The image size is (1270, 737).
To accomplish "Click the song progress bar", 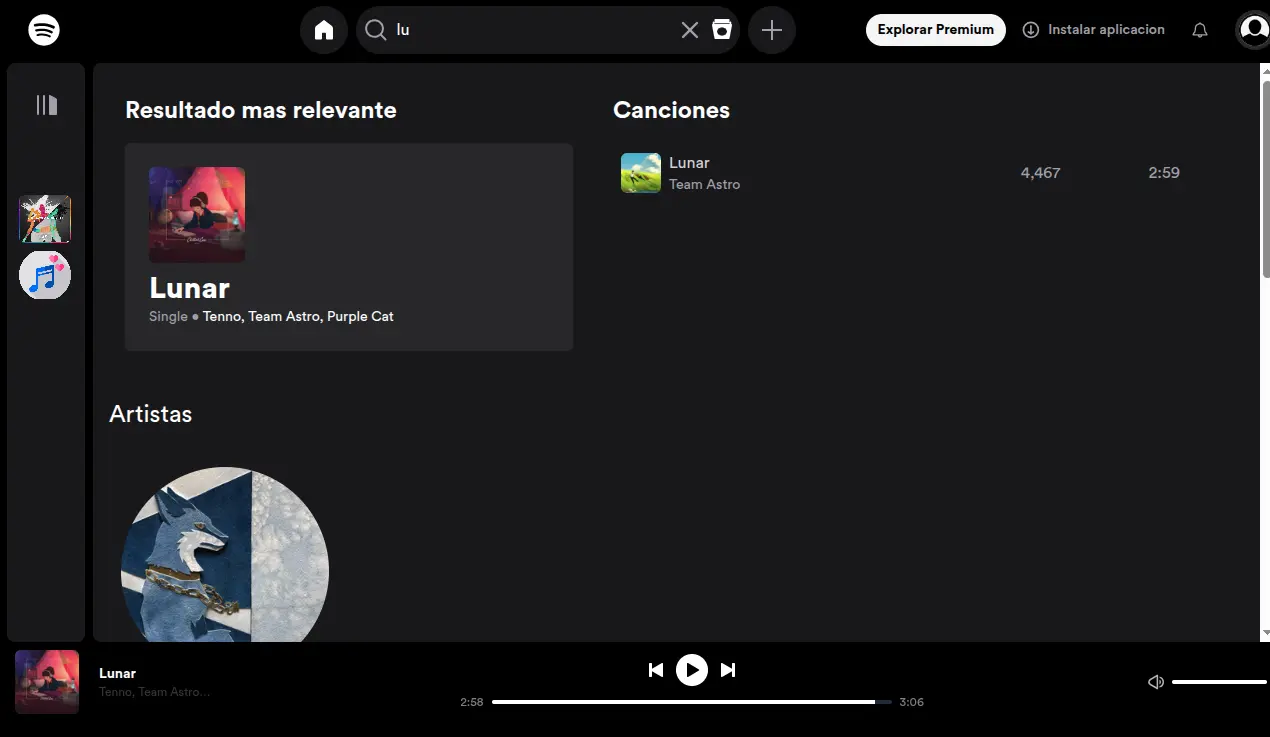I will pyautogui.click(x=690, y=702).
